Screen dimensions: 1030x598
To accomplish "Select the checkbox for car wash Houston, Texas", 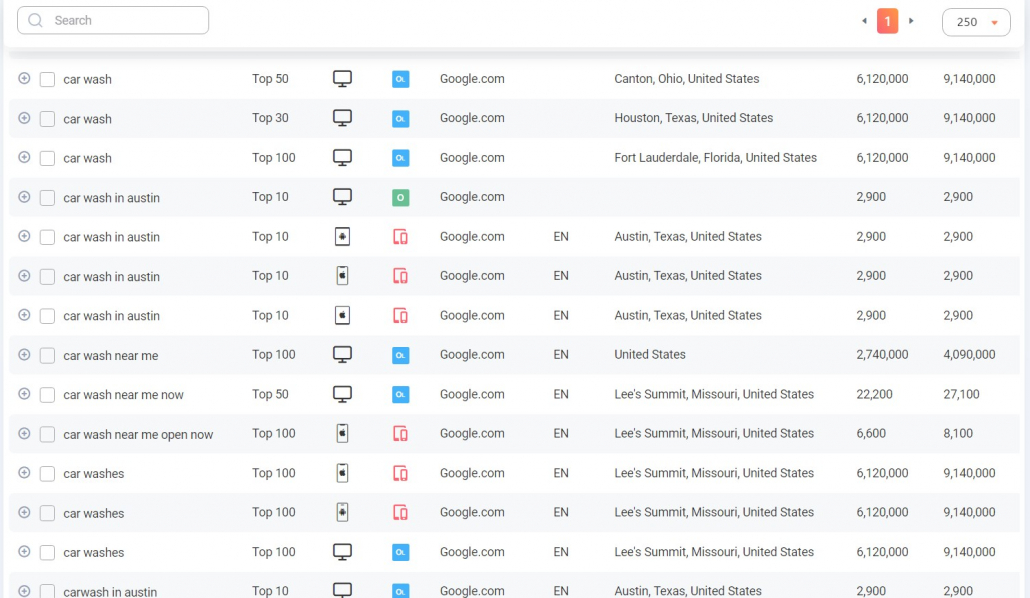I will pyautogui.click(x=47, y=119).
